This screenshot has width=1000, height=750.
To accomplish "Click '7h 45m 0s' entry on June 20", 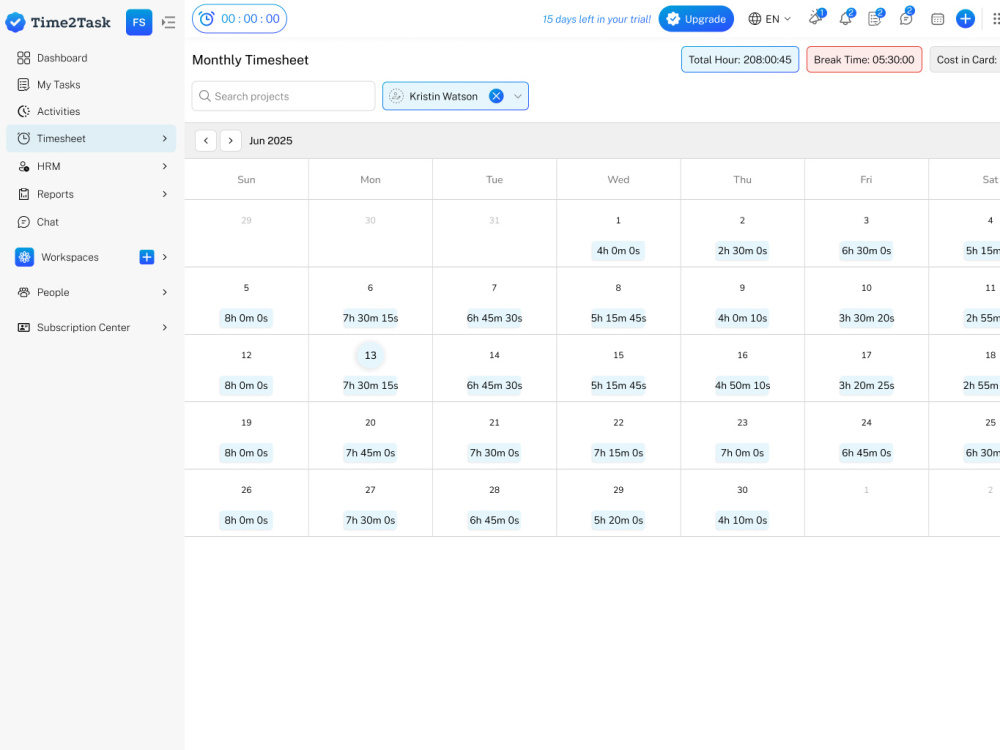I will coord(371,453).
